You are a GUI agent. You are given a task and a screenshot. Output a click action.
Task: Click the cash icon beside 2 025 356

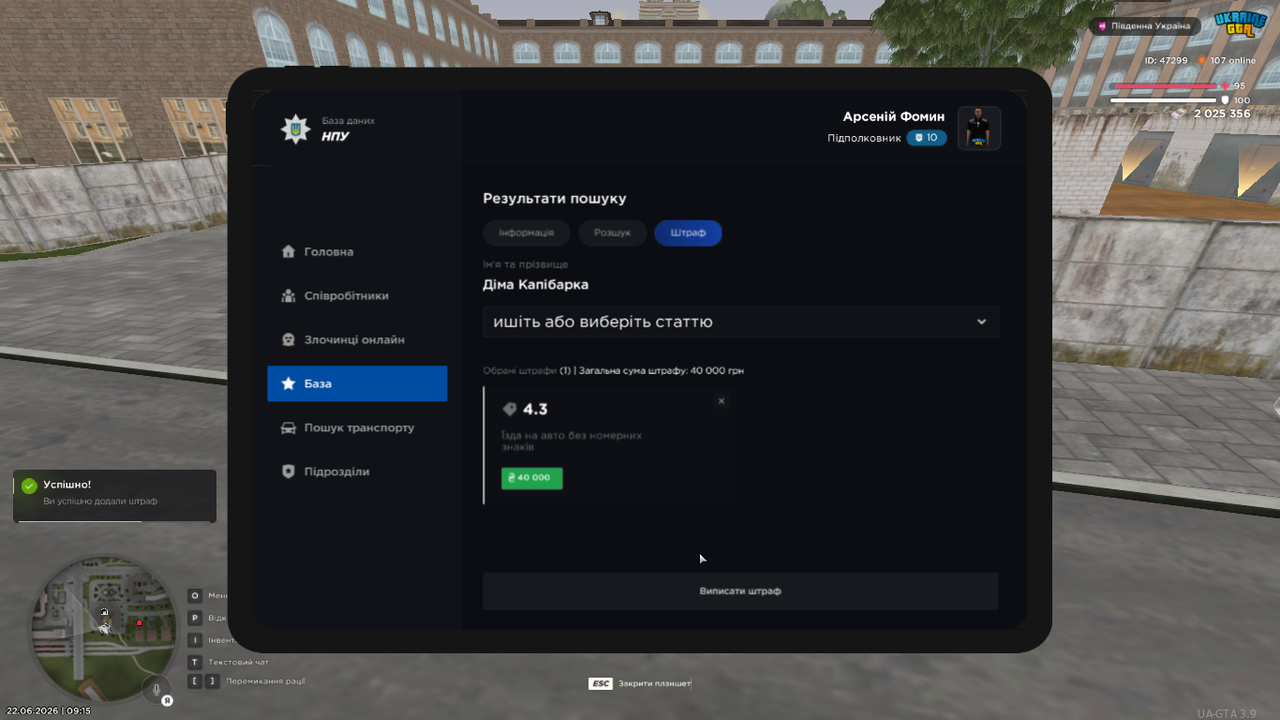(x=1179, y=114)
